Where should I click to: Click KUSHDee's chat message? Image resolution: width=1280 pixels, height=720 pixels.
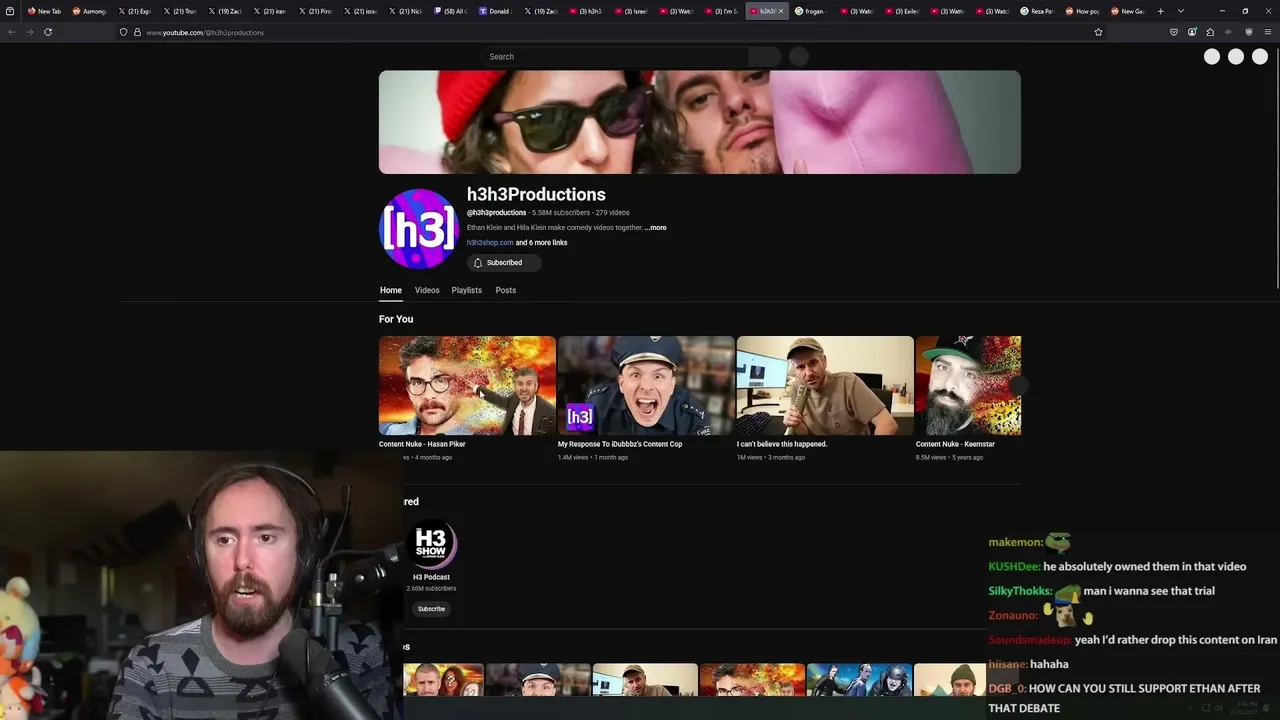(x=1117, y=567)
